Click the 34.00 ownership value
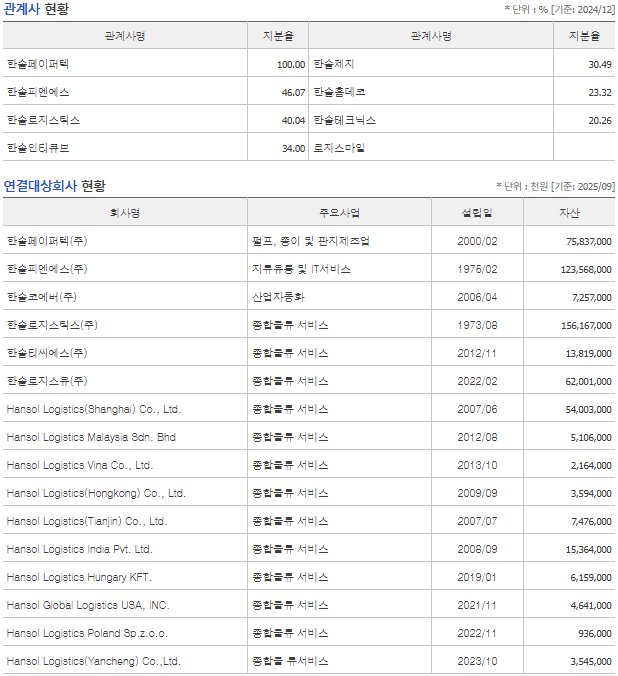 click(x=293, y=149)
